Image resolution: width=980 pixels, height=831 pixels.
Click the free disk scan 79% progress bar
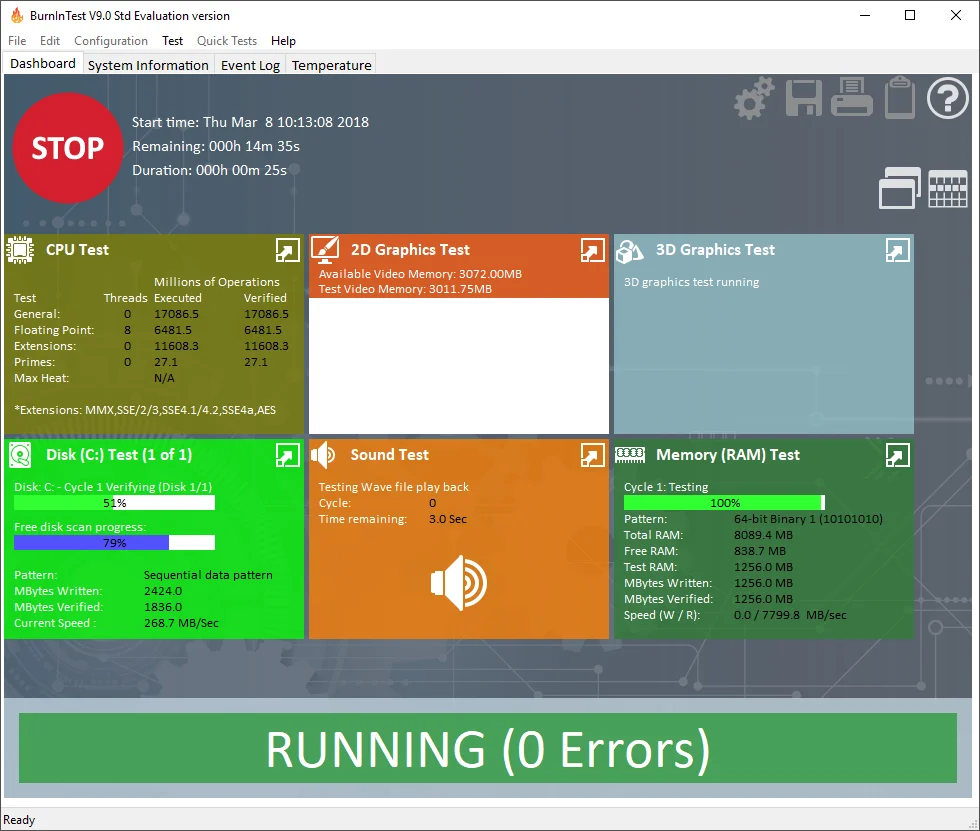click(114, 543)
